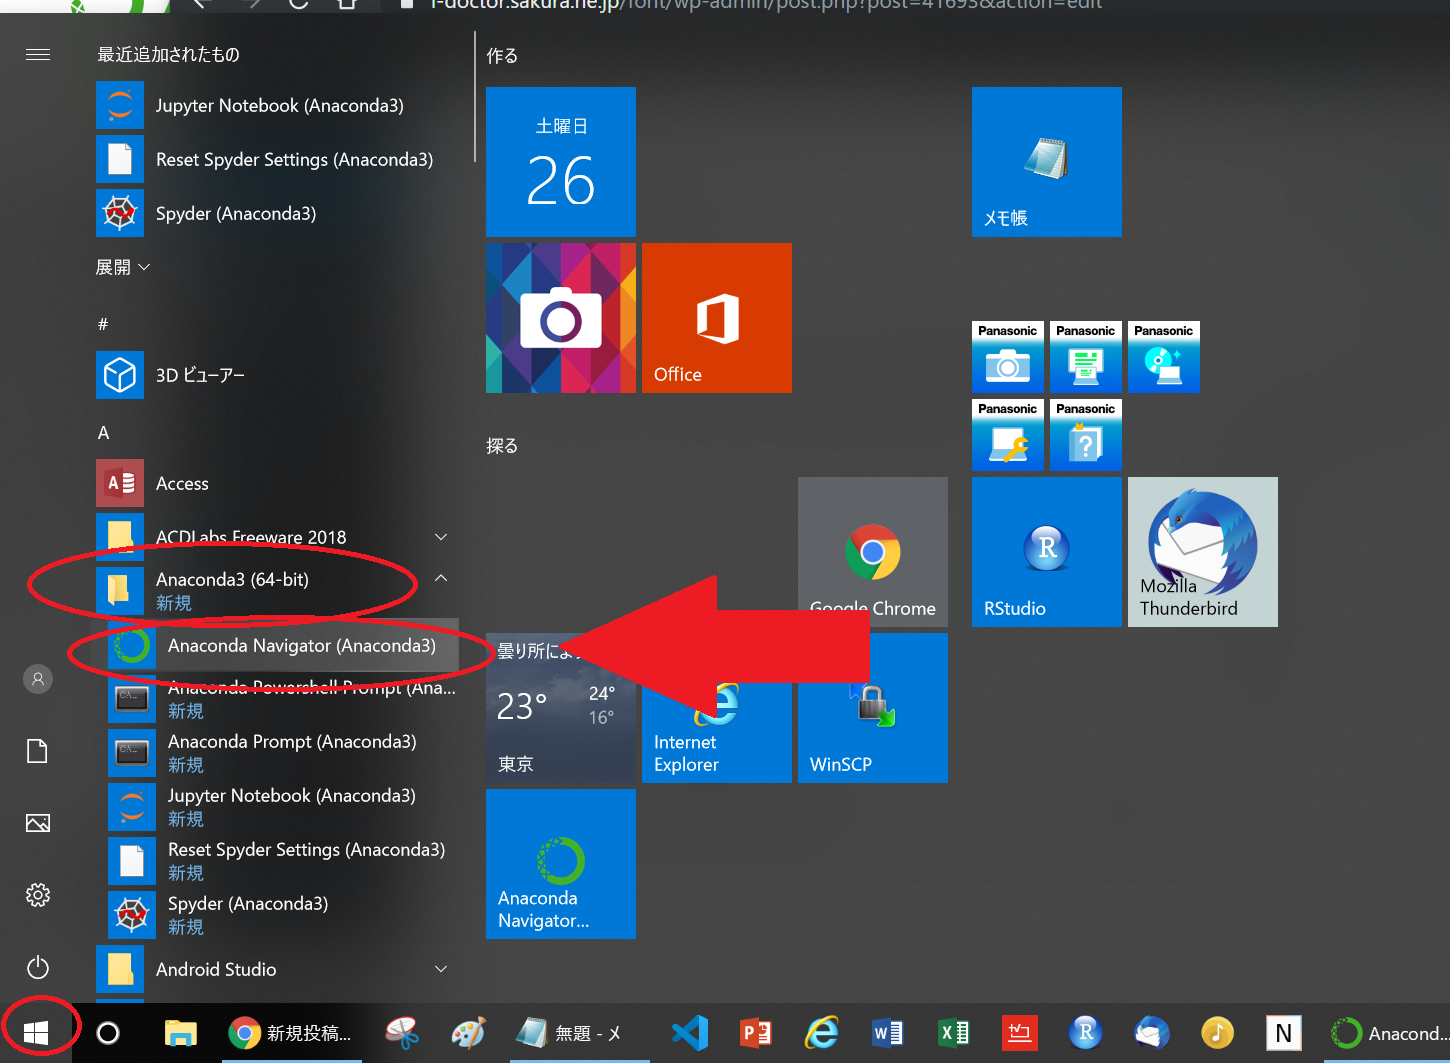Open the Panasonic help question mark tile
Screen dimensions: 1450x1063
[x=1086, y=435]
